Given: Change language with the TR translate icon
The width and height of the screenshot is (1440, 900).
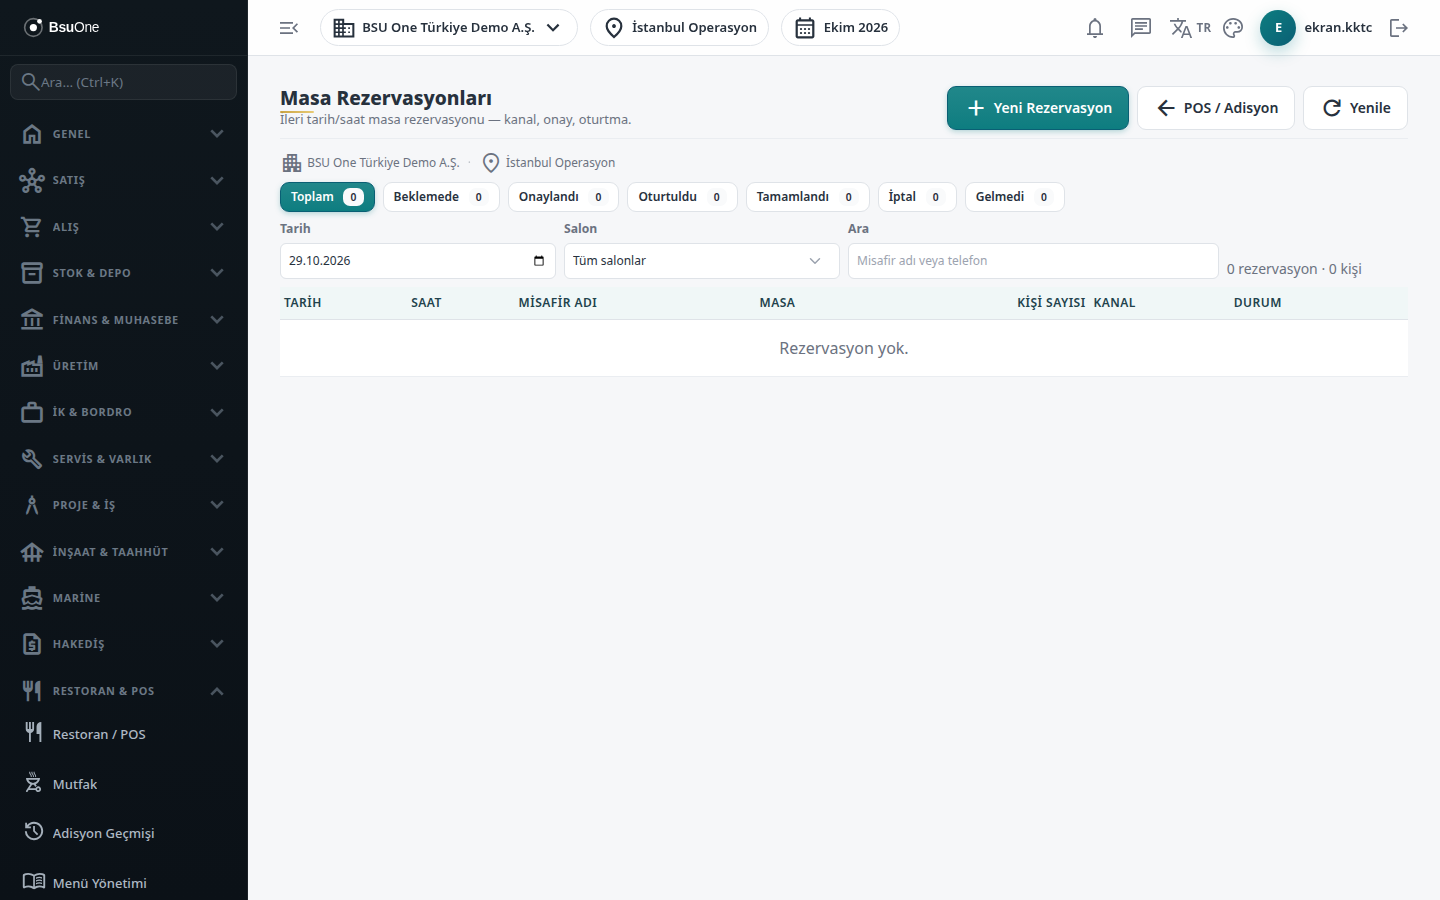Looking at the screenshot, I should [1190, 28].
